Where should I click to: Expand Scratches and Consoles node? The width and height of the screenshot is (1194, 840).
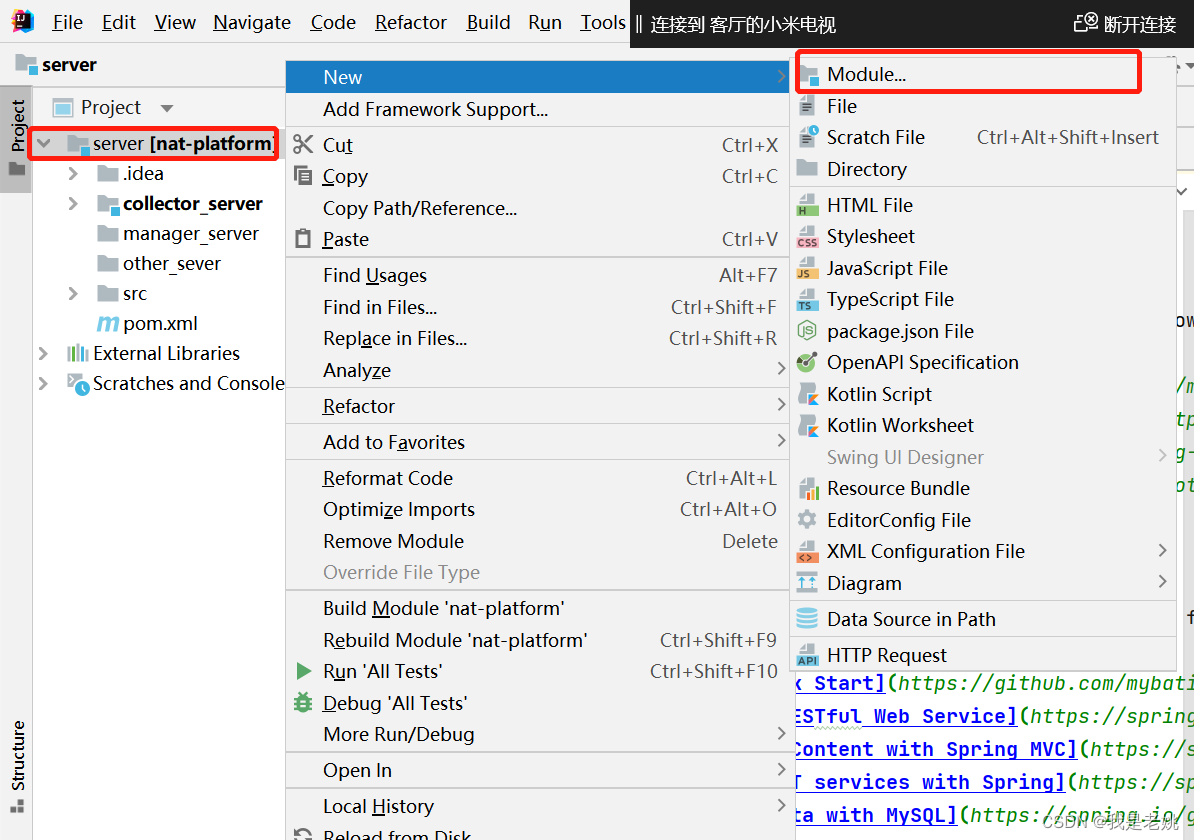point(43,383)
